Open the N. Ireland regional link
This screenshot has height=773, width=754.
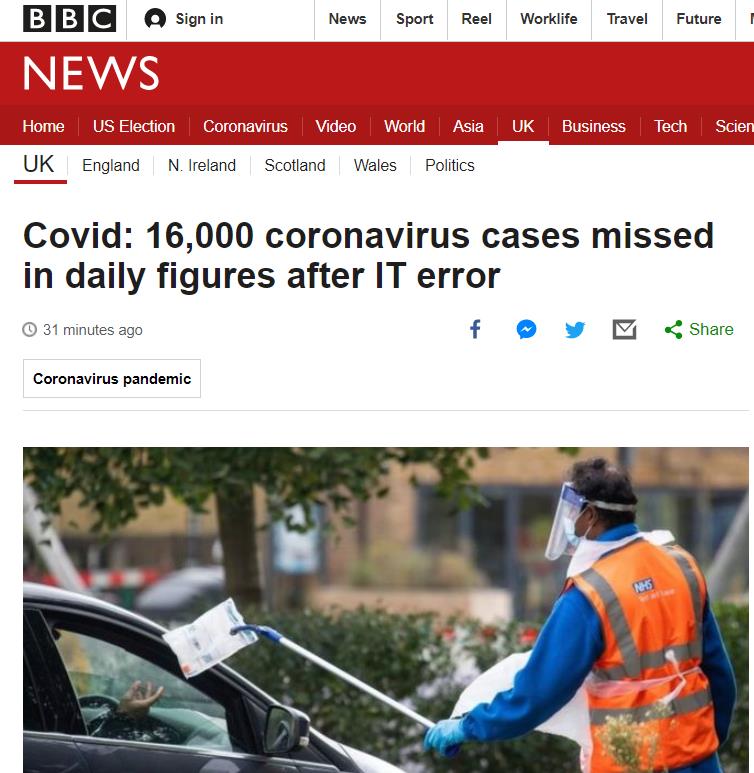point(202,165)
